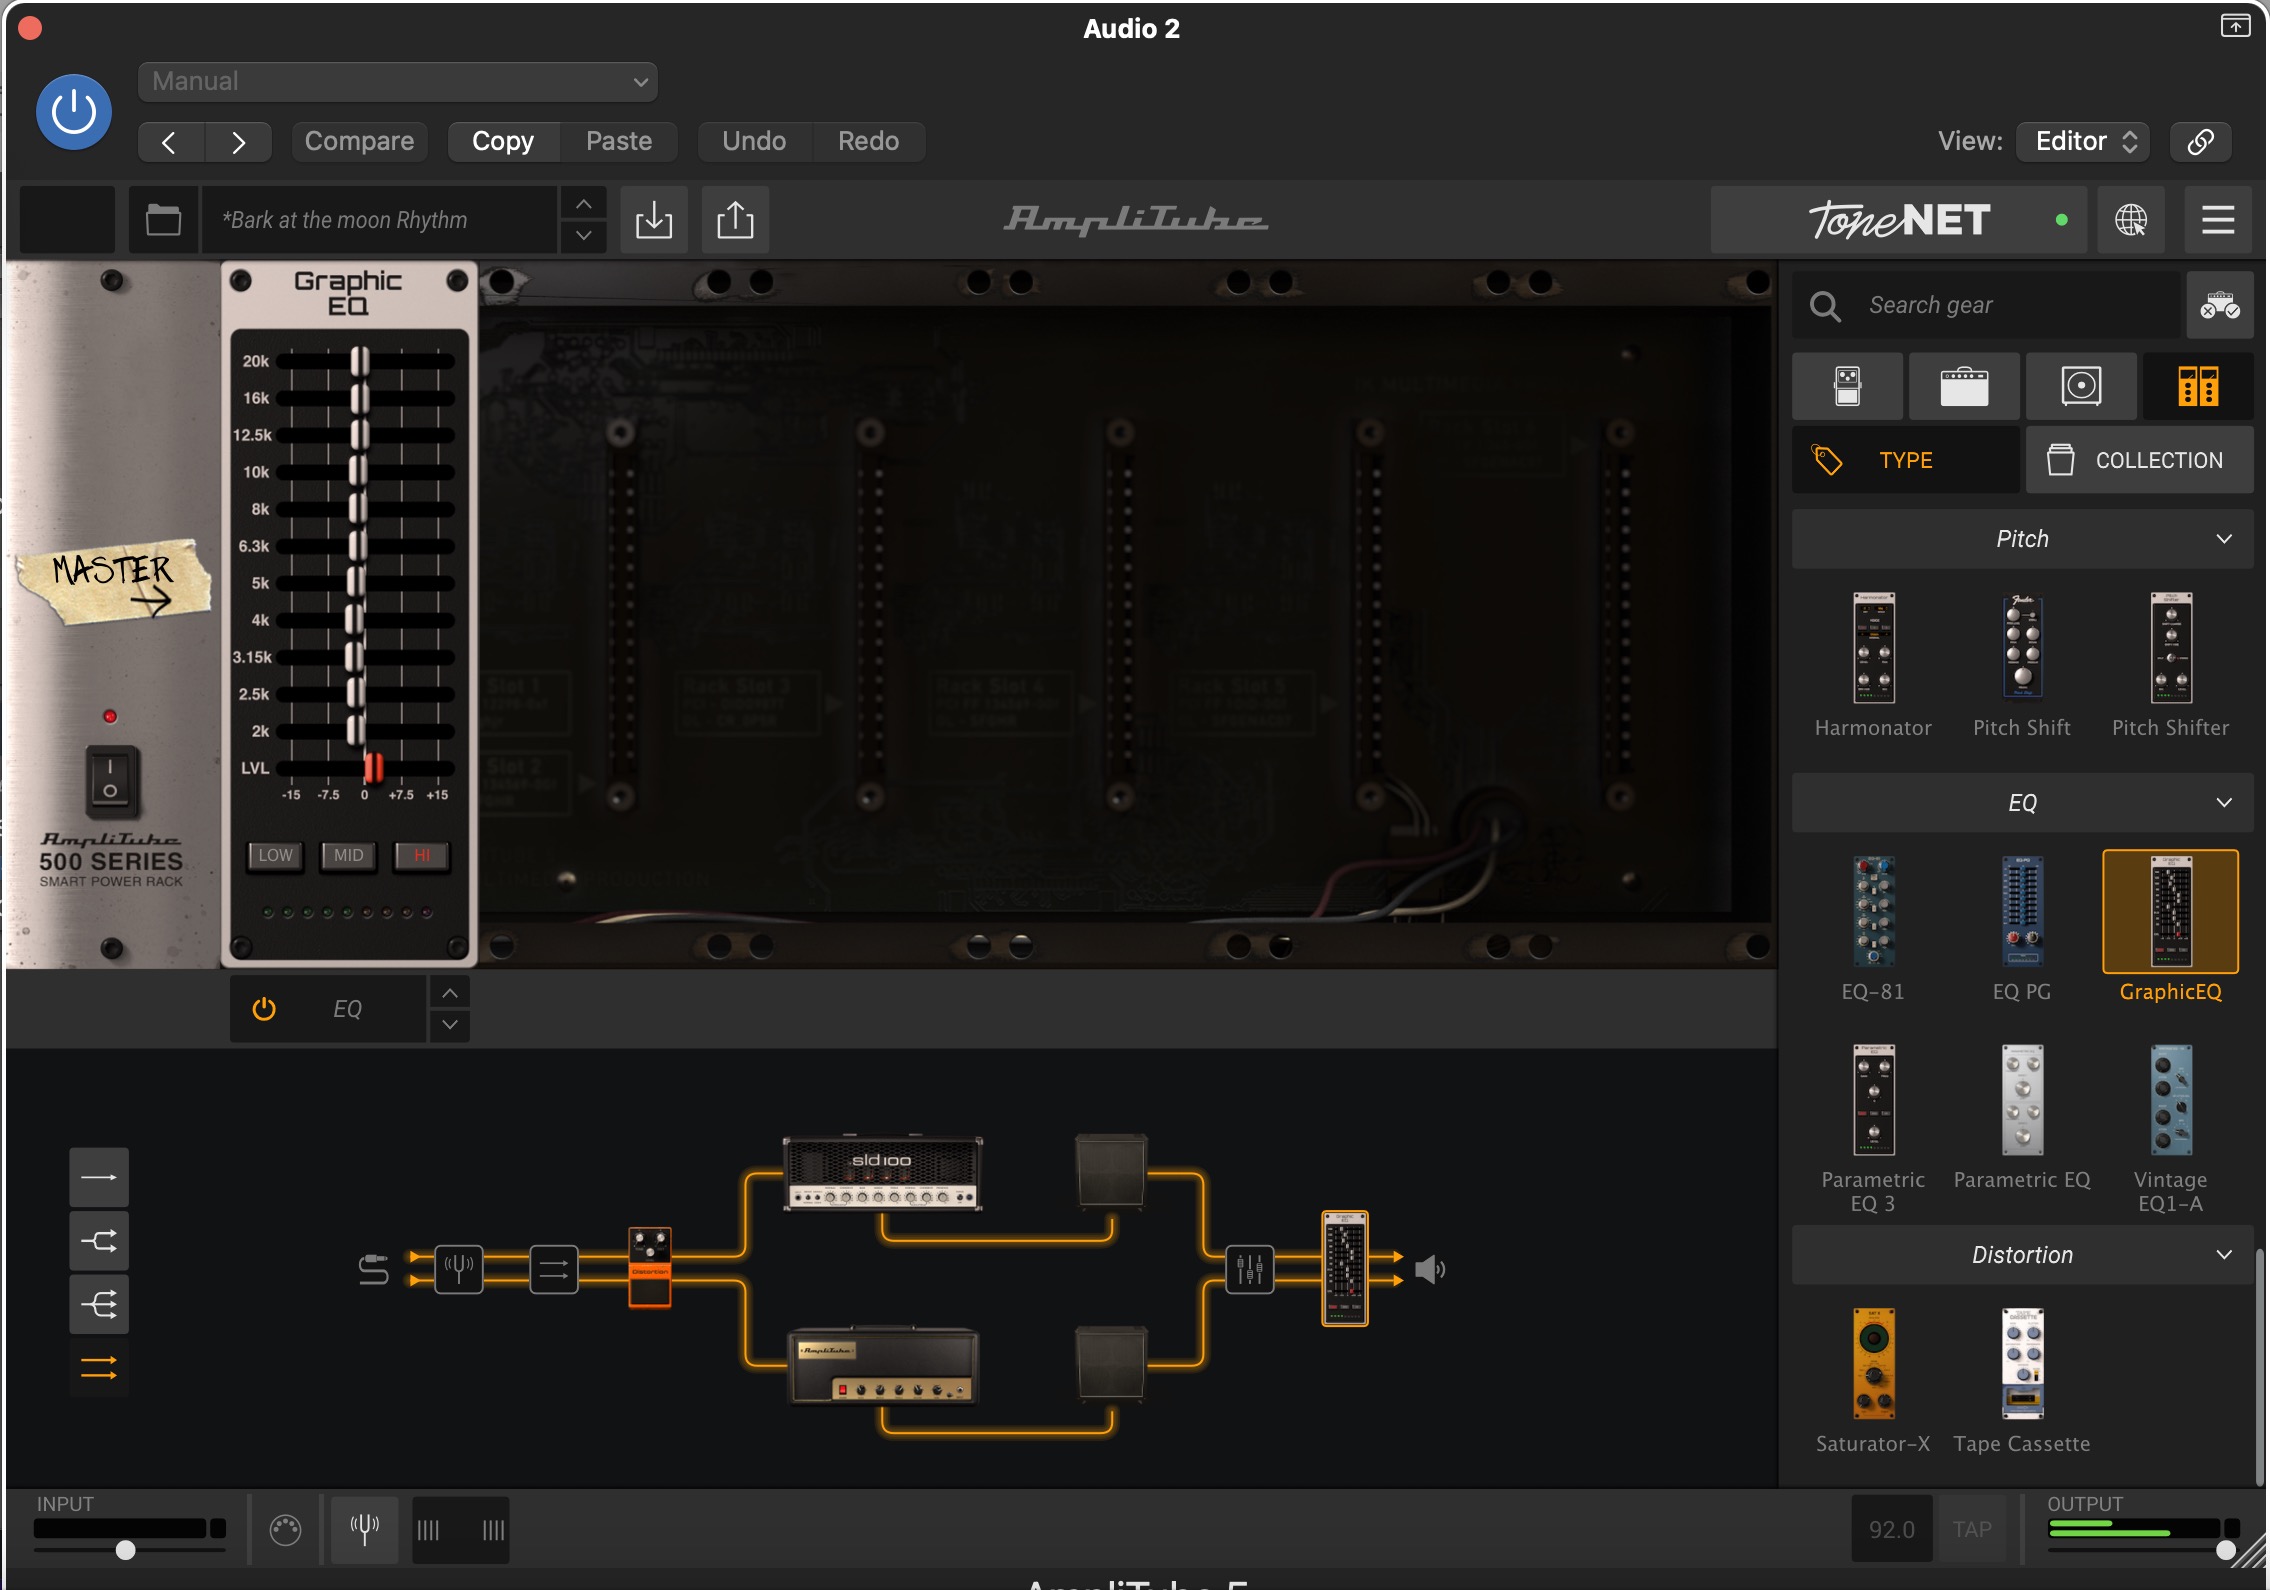The image size is (2270, 1590).
Task: Open the View Editor dropdown
Action: pyautogui.click(x=2083, y=141)
